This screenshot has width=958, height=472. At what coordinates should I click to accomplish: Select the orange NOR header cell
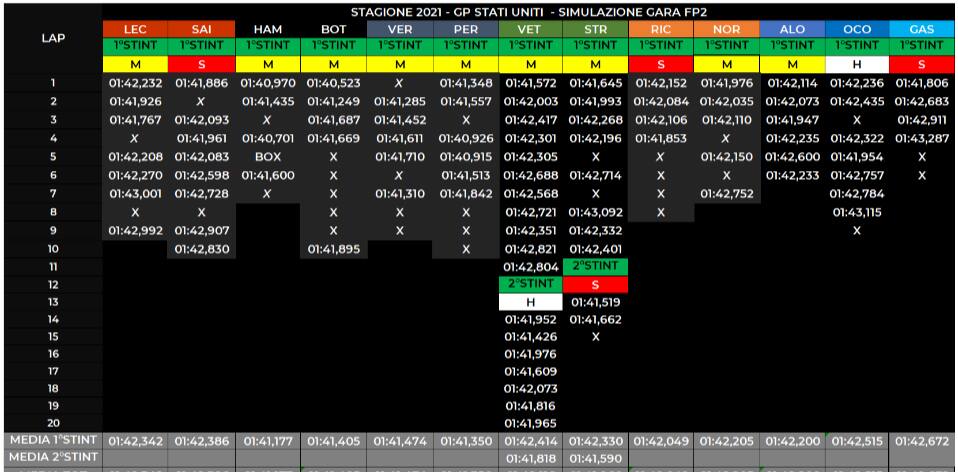727,31
